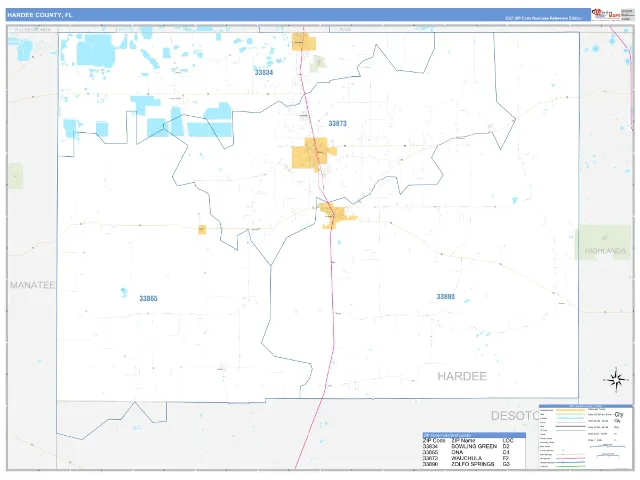Click the compass rose icon

pyautogui.click(x=616, y=380)
